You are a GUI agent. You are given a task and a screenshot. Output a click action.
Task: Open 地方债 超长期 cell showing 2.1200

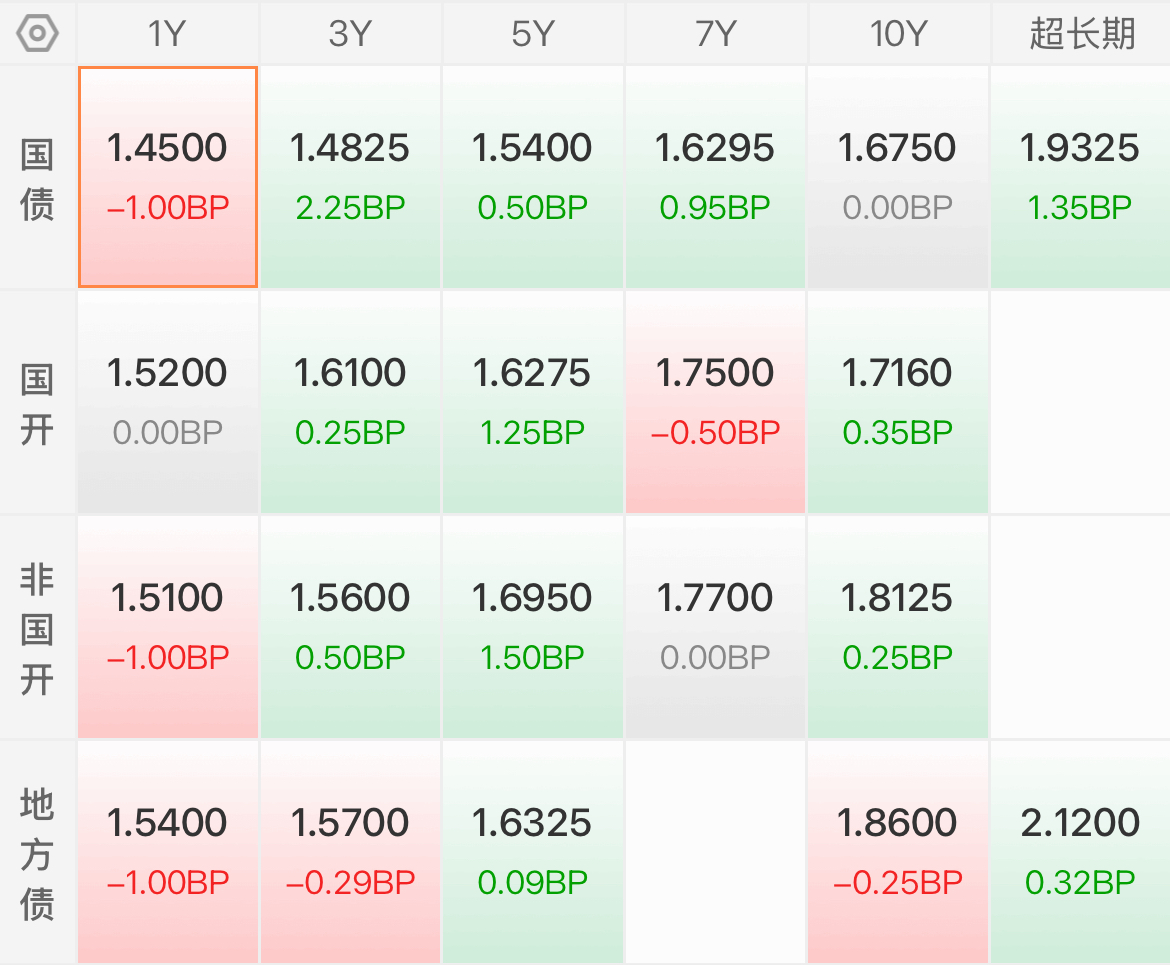(x=1081, y=853)
